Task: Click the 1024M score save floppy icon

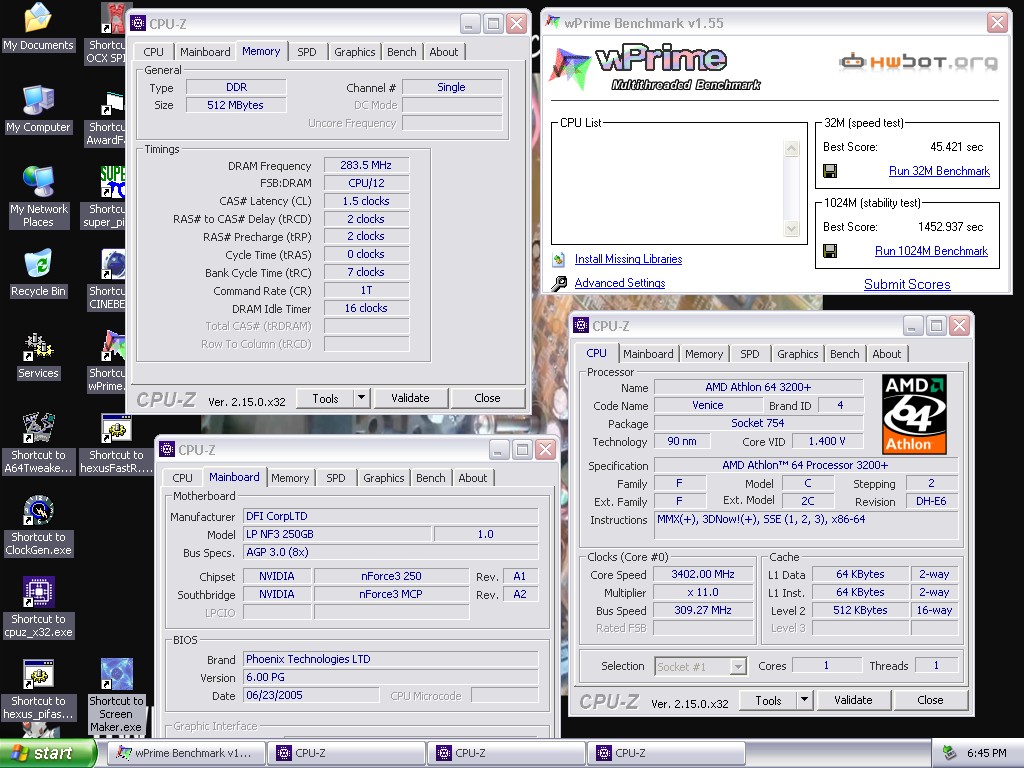Action: (830, 251)
